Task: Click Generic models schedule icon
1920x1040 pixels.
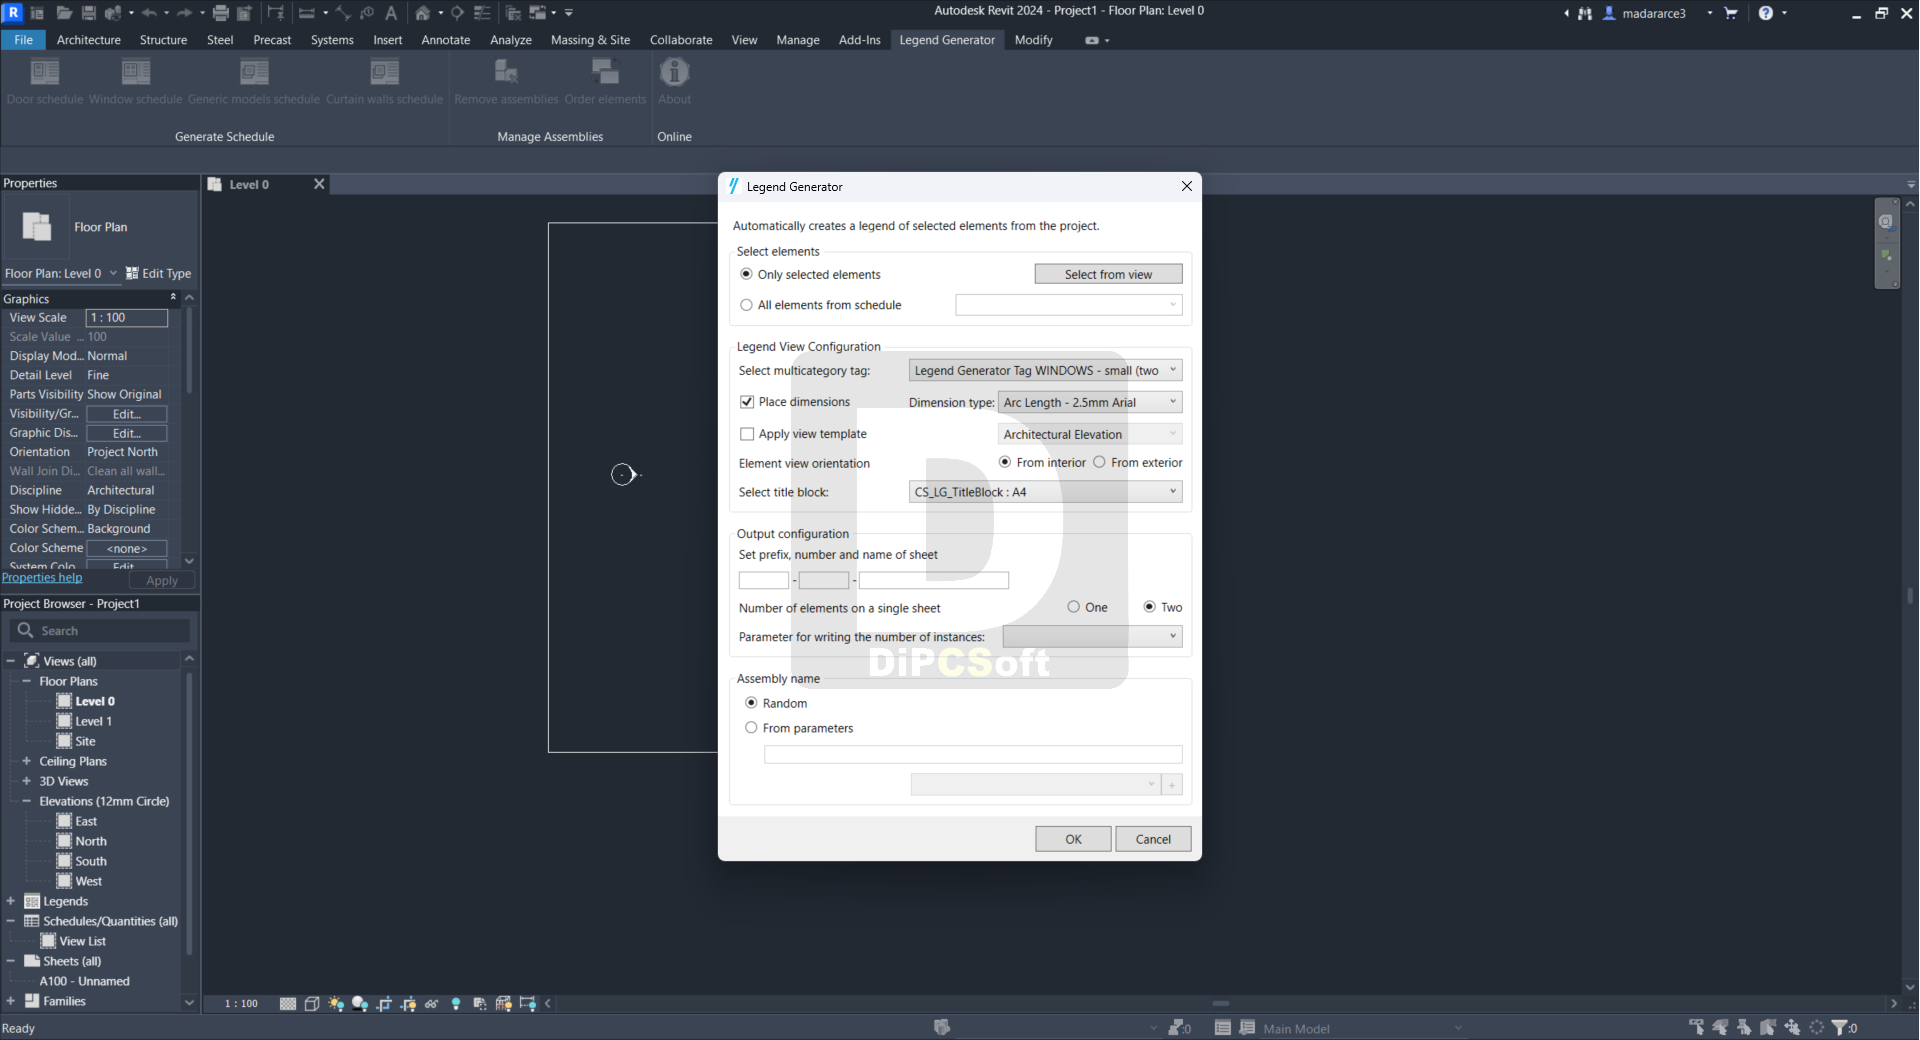Action: pos(254,72)
